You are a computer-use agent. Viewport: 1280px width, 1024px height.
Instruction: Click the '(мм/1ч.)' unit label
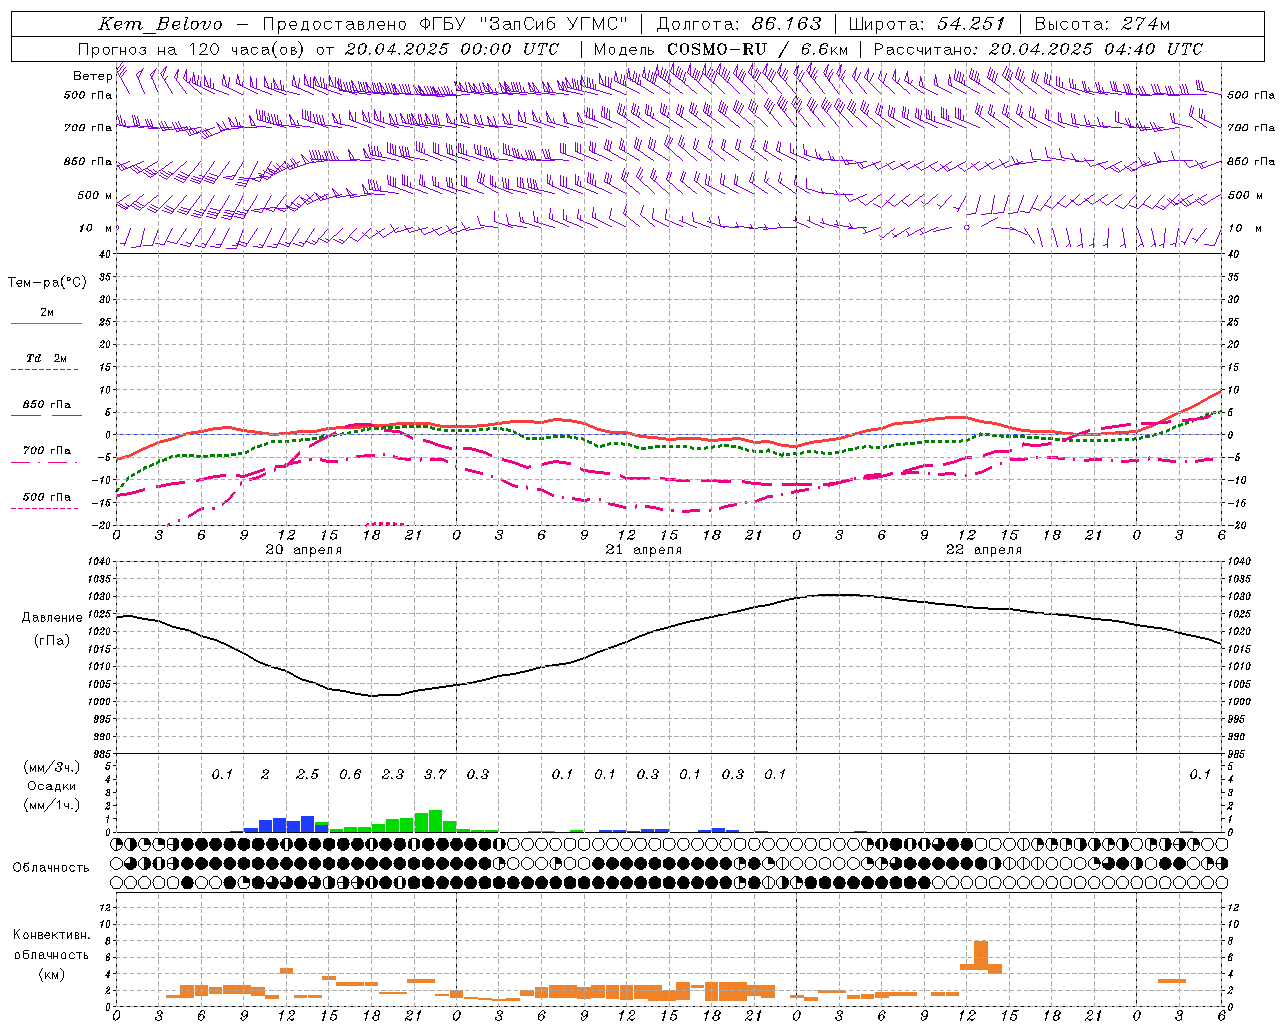pos(52,805)
